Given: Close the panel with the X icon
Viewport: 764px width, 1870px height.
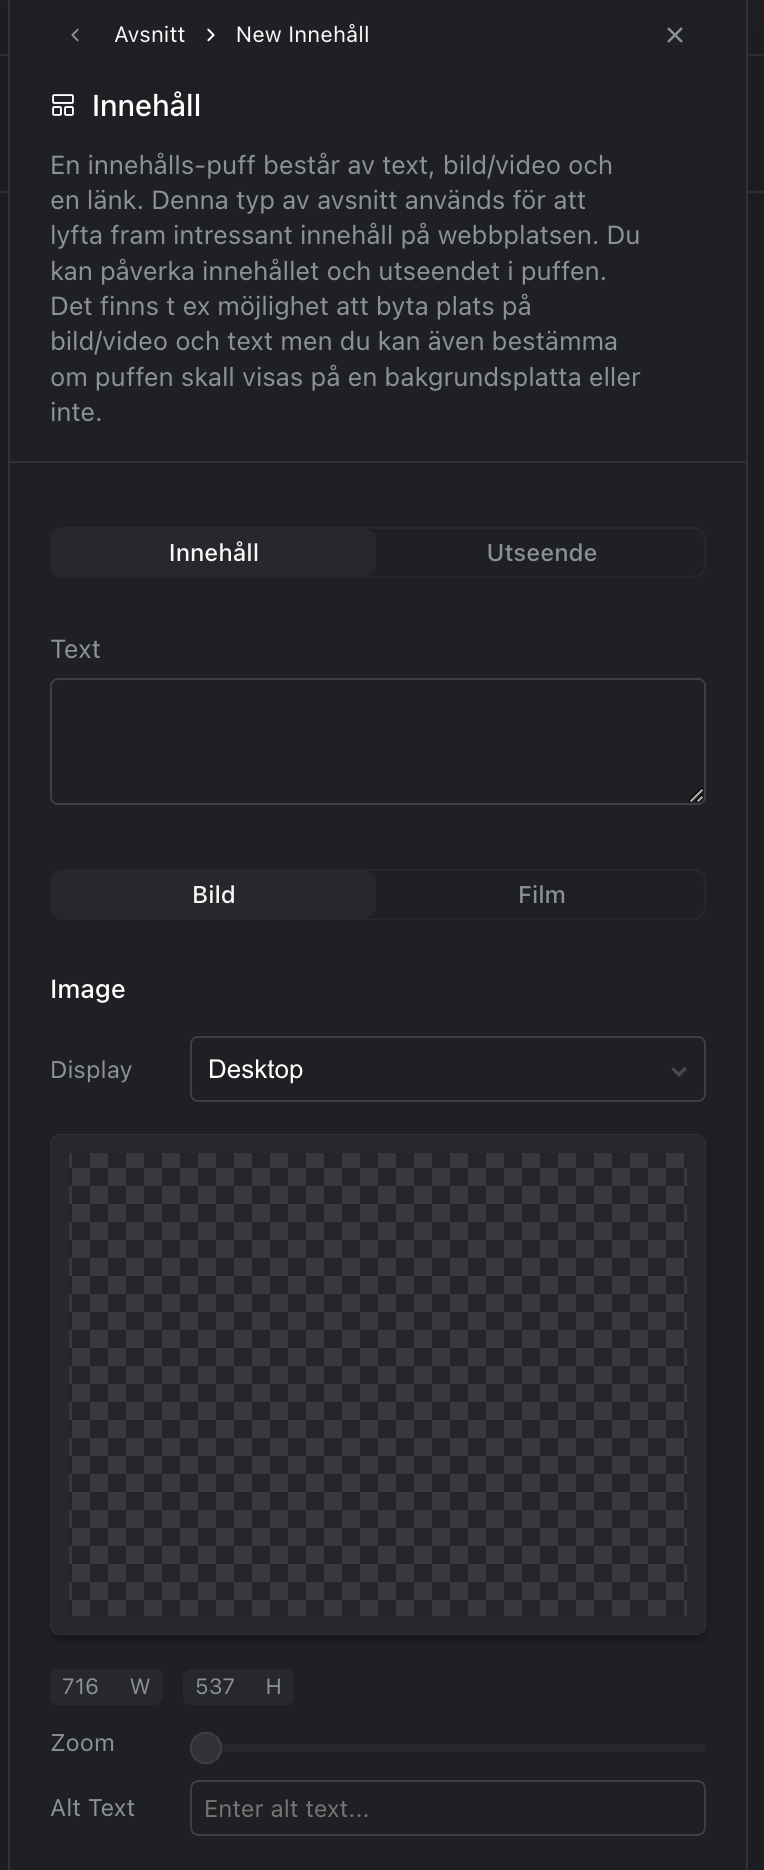Looking at the screenshot, I should (675, 35).
